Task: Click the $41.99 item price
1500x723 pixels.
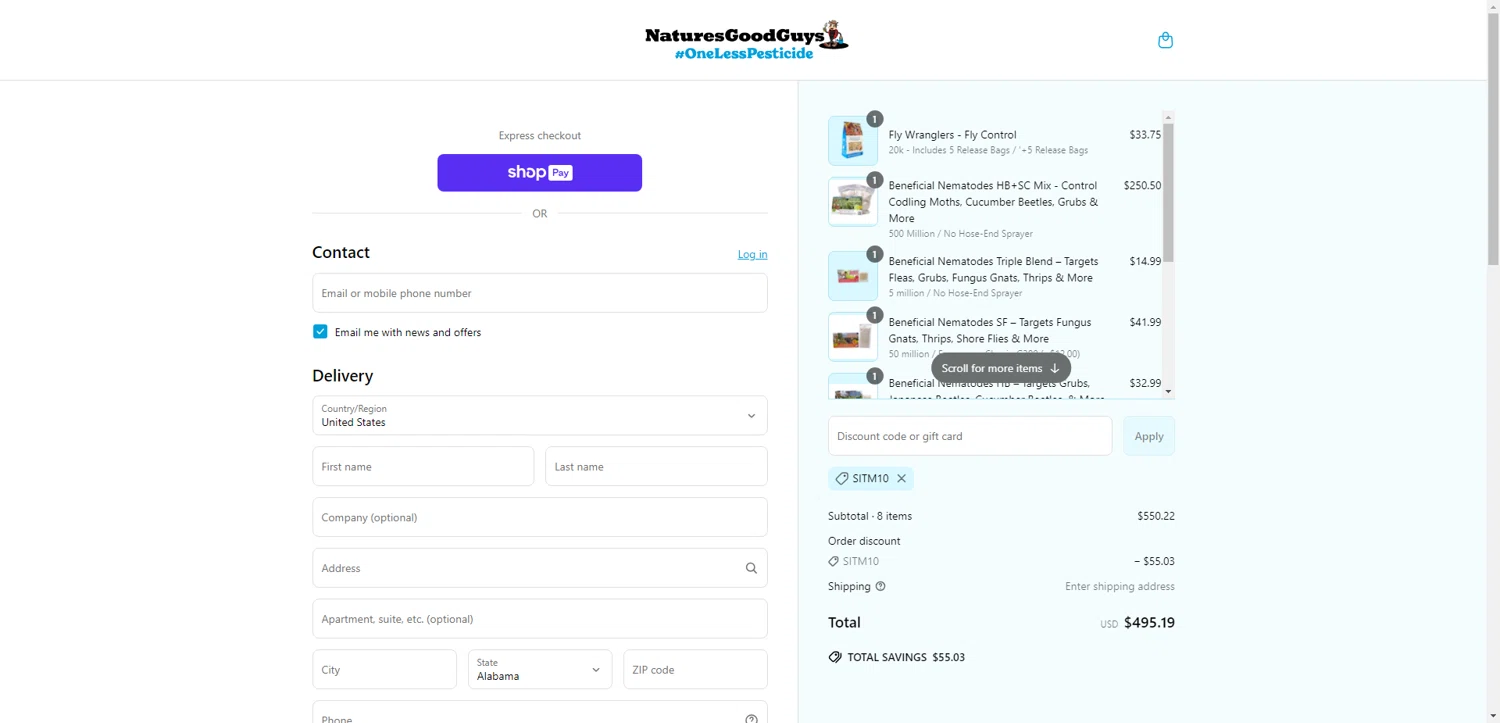Action: (1145, 323)
